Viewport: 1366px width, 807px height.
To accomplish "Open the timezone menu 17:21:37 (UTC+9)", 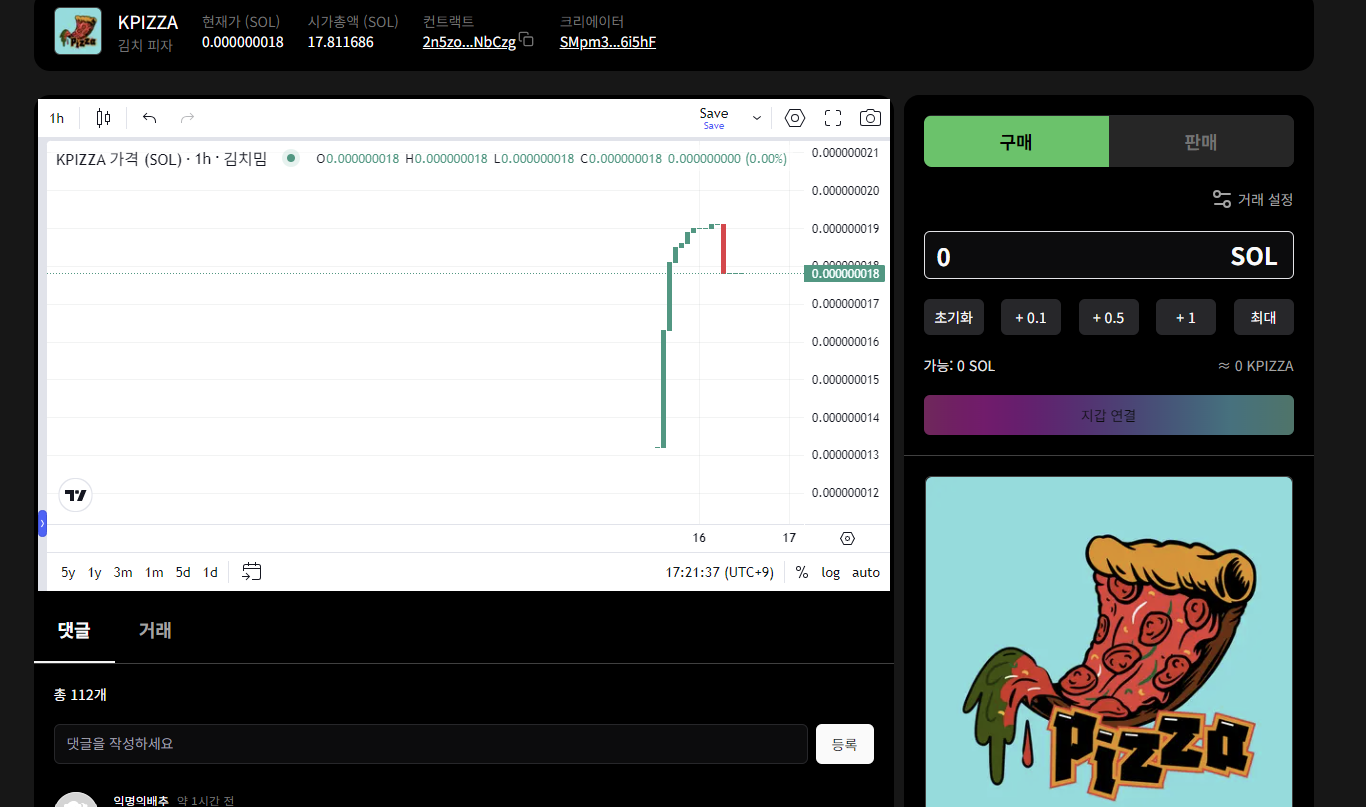I will (720, 572).
